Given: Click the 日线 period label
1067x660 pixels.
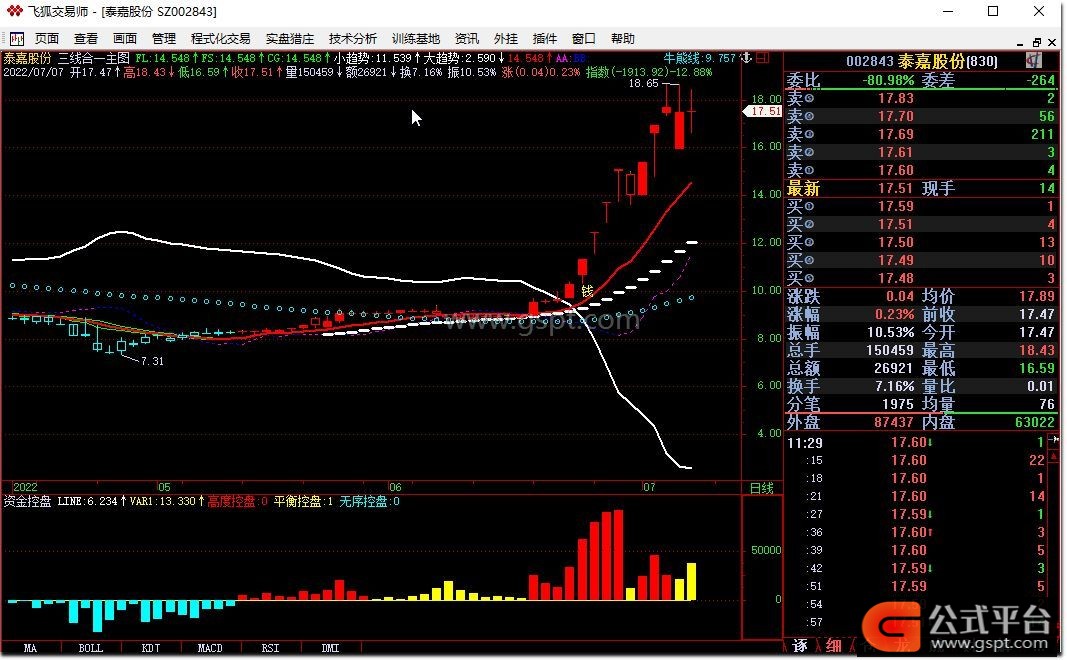Looking at the screenshot, I should [x=761, y=488].
